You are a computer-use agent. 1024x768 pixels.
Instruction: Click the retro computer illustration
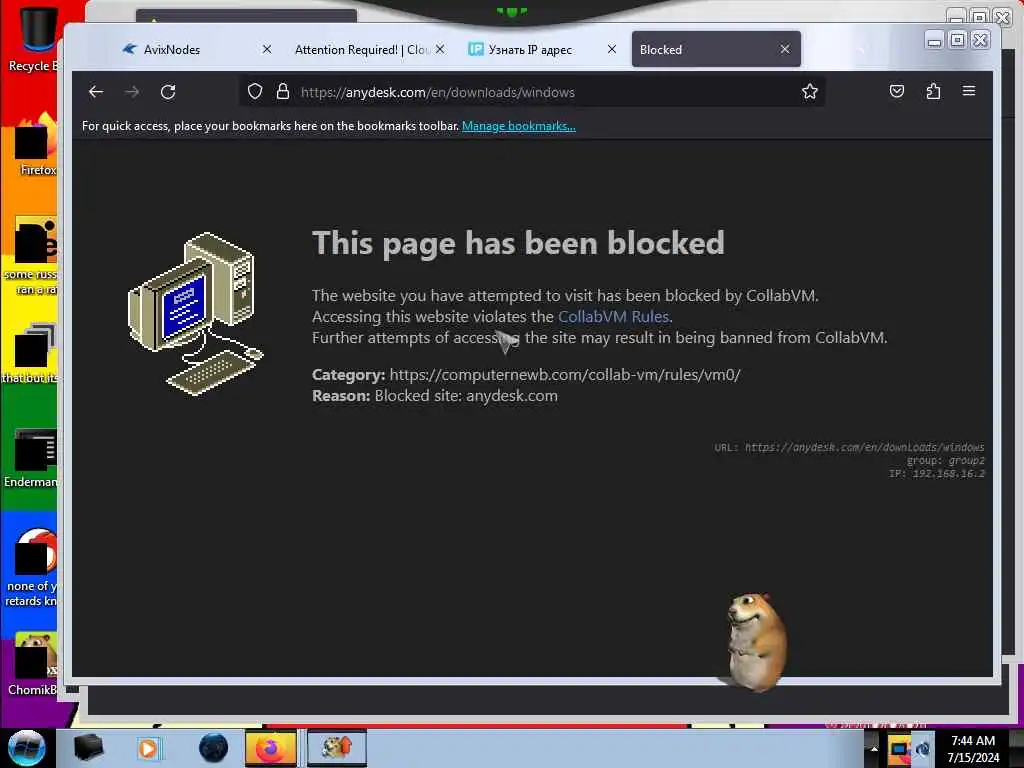(196, 314)
